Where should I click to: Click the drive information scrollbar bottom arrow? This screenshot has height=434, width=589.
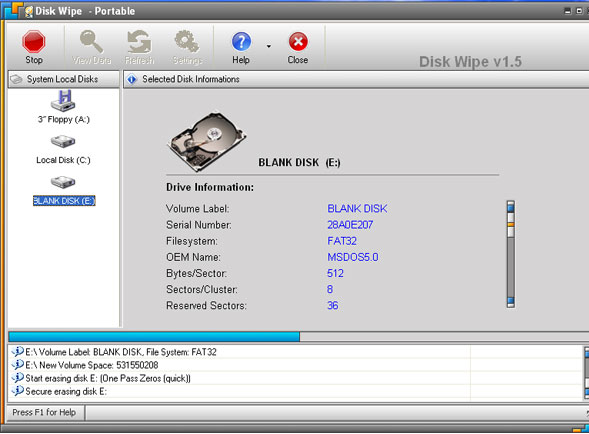click(x=510, y=302)
